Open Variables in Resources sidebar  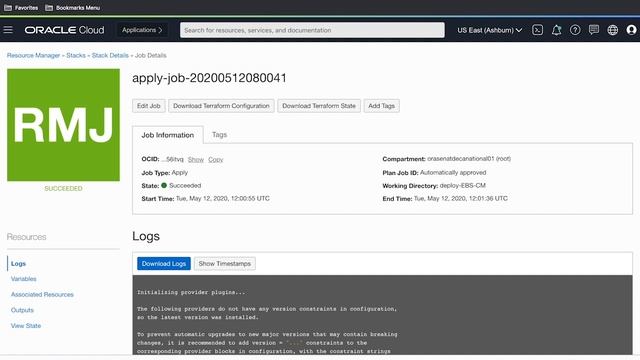(x=24, y=279)
